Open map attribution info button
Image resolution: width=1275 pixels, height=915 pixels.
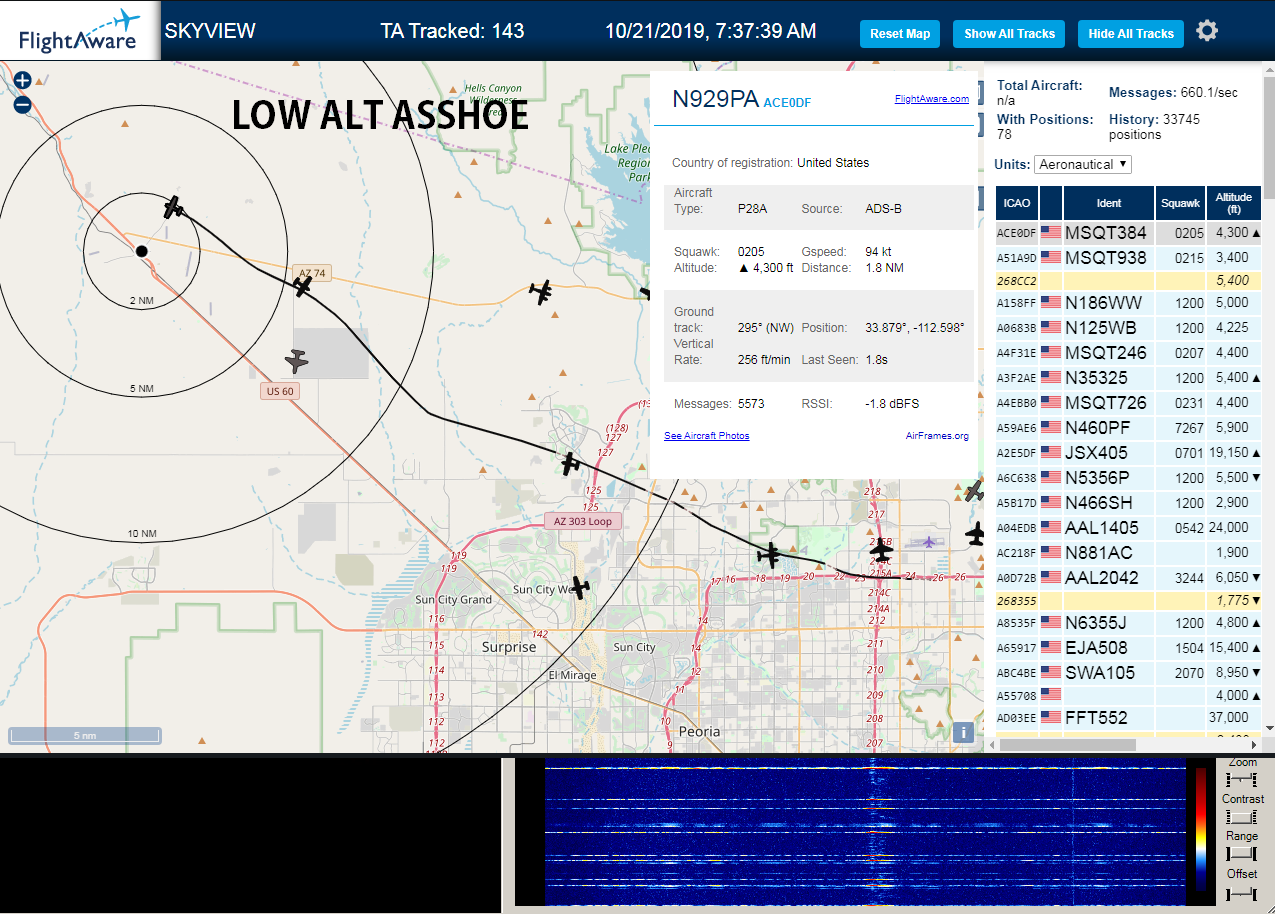(x=963, y=732)
